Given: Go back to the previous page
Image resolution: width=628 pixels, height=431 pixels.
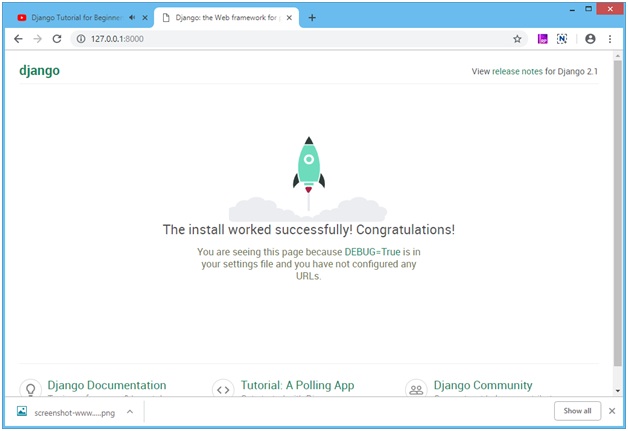Looking at the screenshot, I should (x=18, y=39).
